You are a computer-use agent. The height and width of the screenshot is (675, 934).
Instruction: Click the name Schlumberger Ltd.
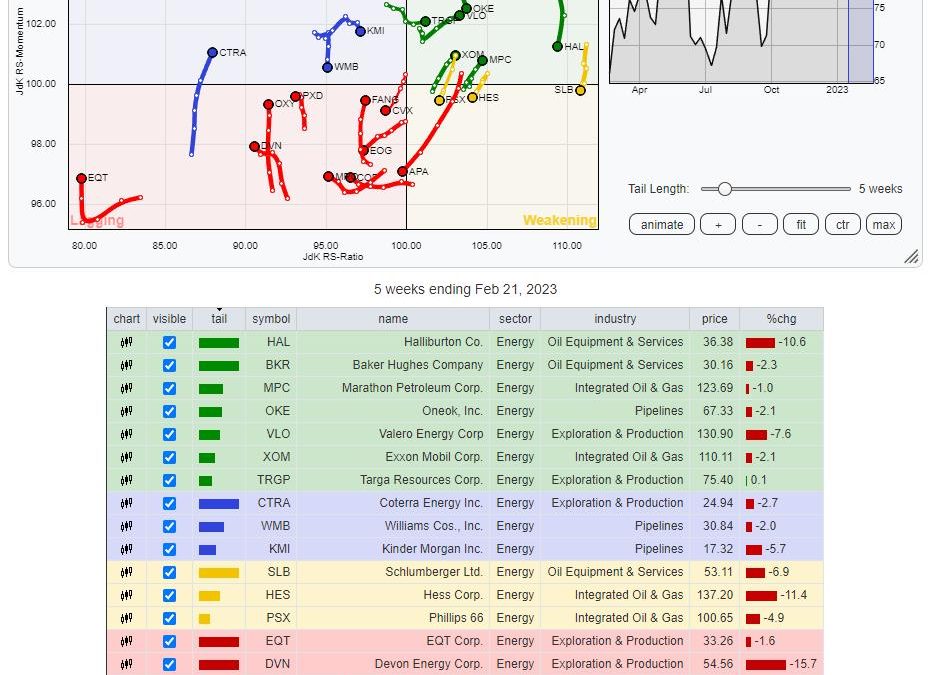pyautogui.click(x=434, y=572)
